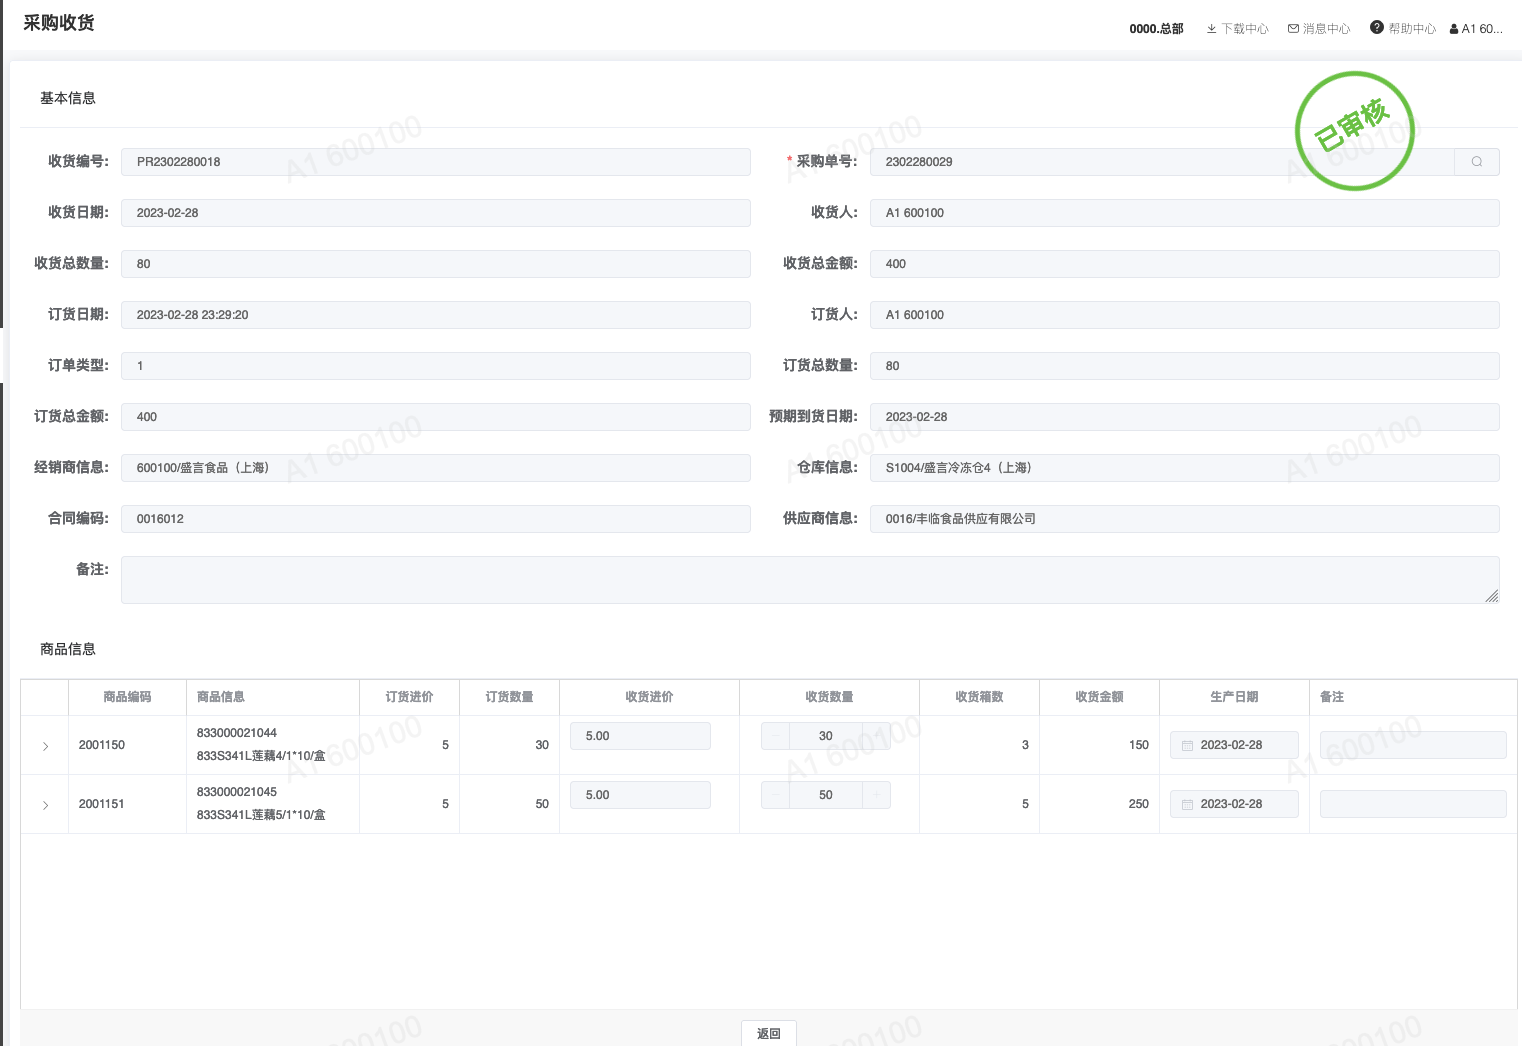Click the 返回 button
The image size is (1522, 1046).
click(x=768, y=1033)
